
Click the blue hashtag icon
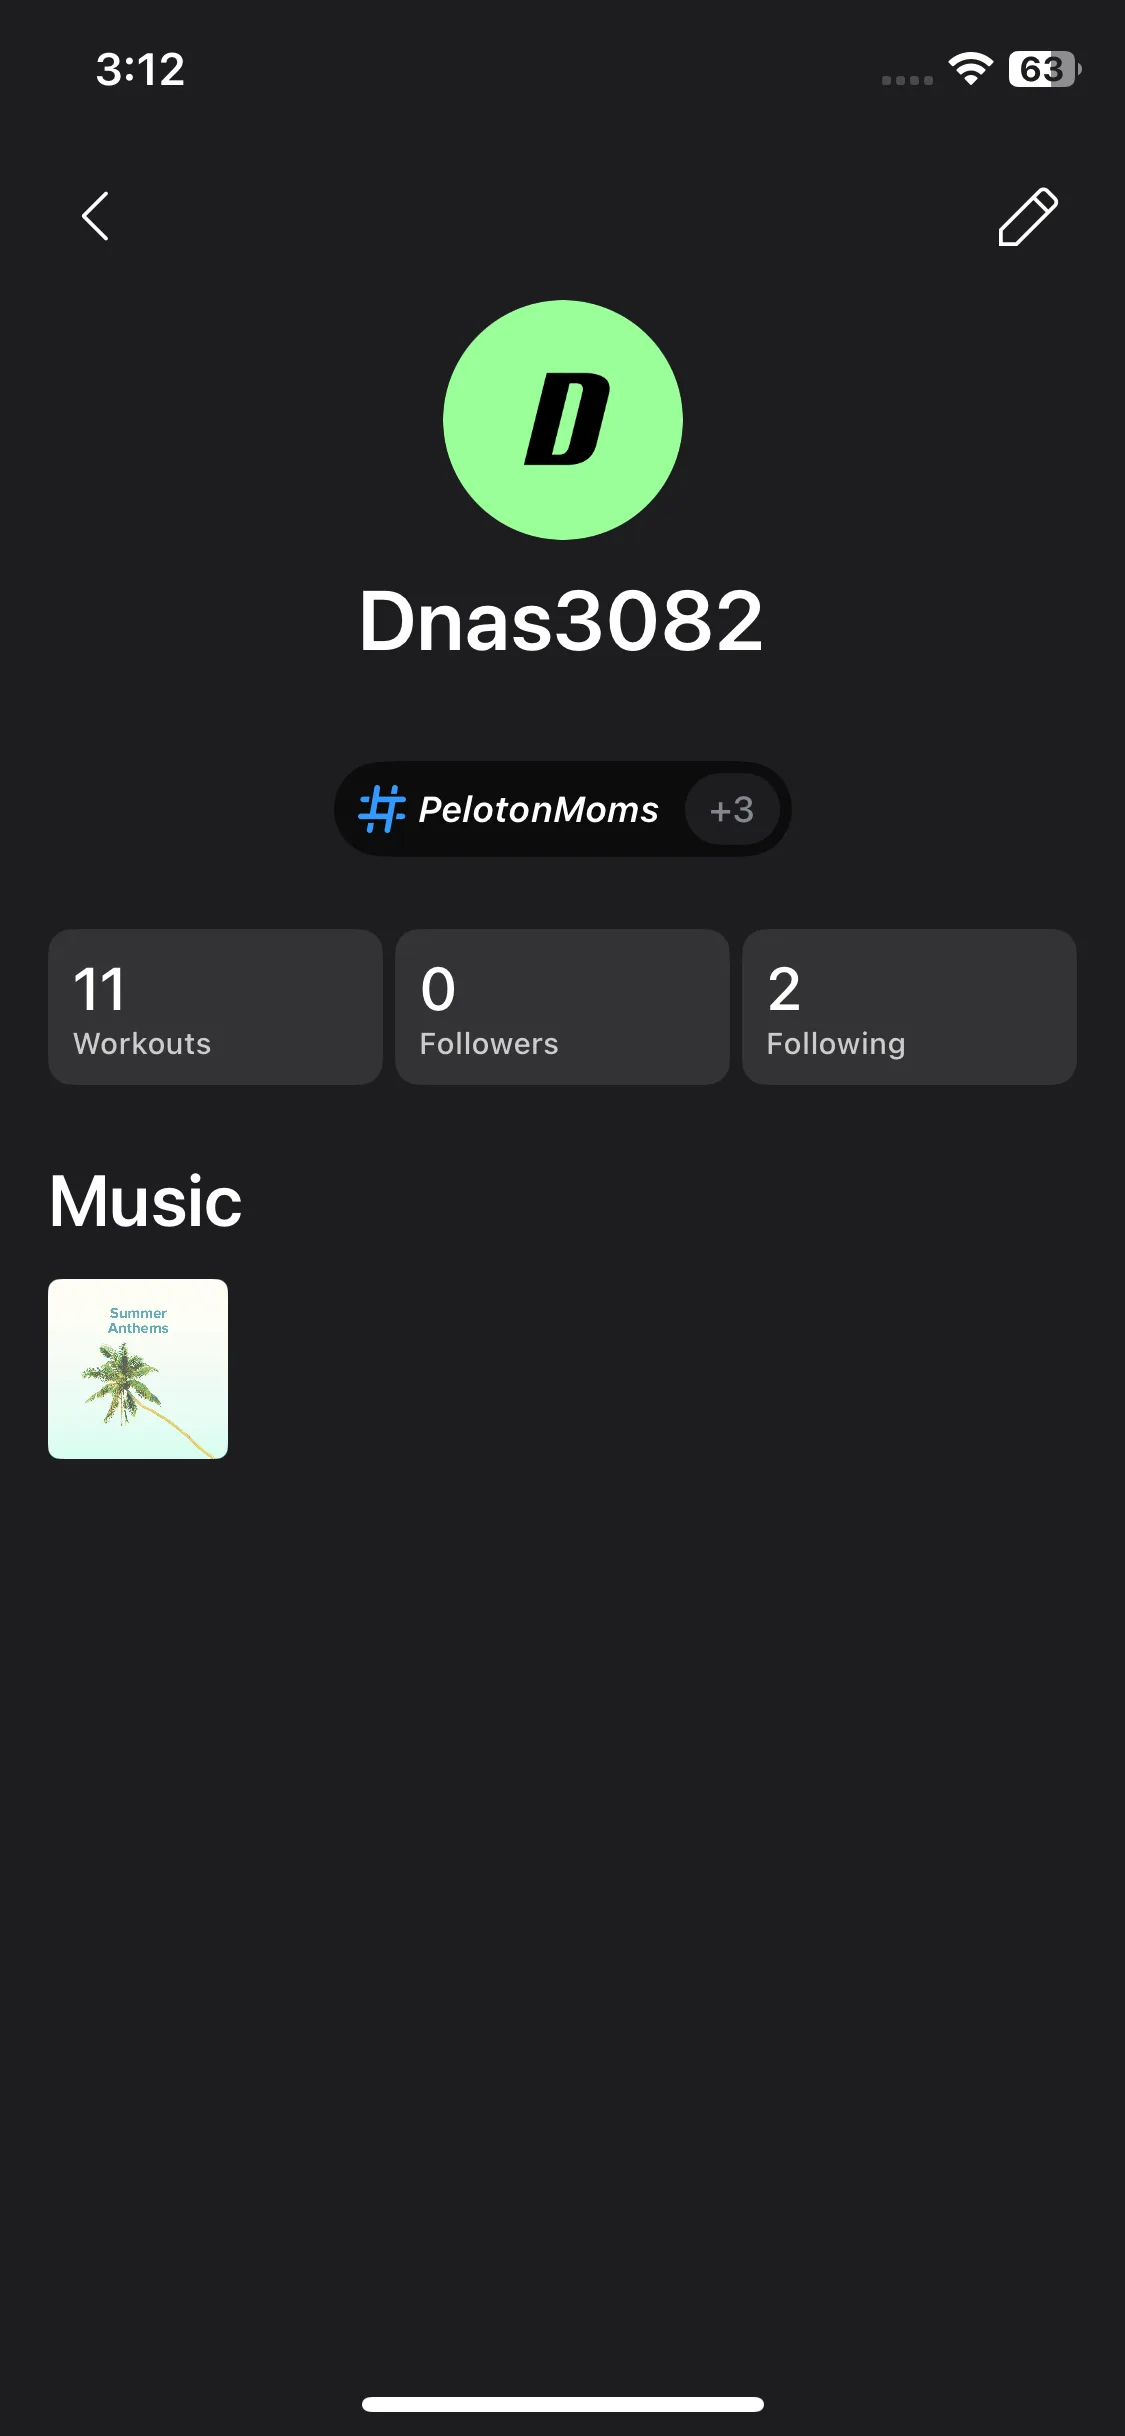point(381,808)
